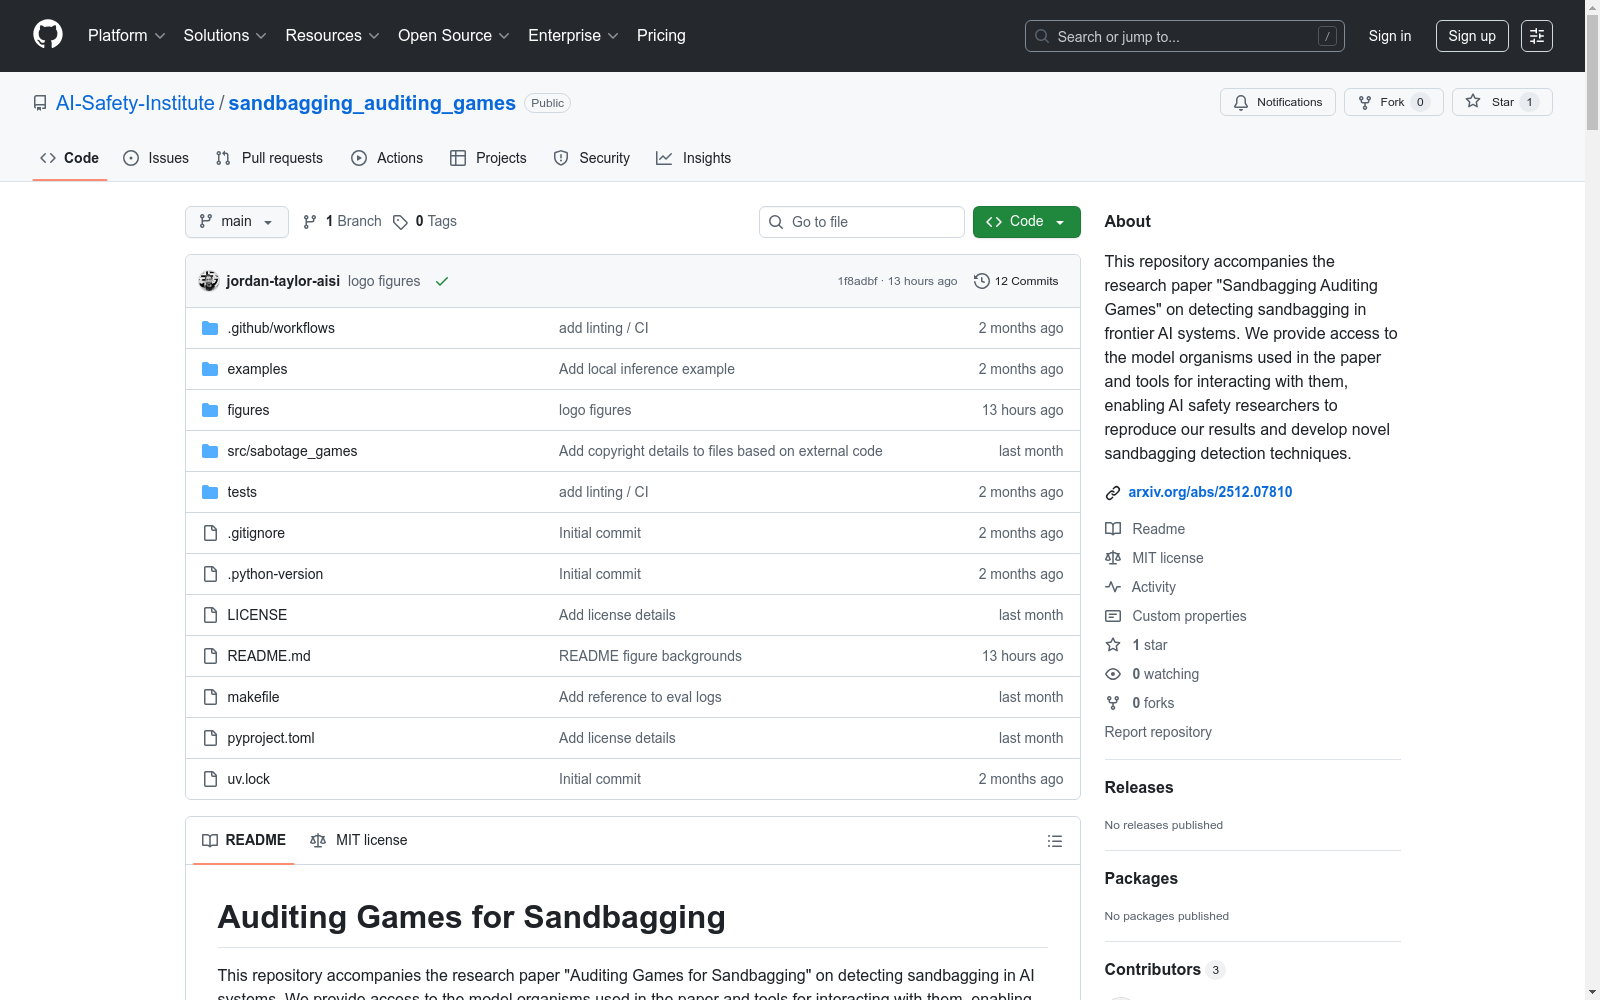Click the .github/workflows folder icon
This screenshot has width=1600, height=1000.
tap(210, 328)
